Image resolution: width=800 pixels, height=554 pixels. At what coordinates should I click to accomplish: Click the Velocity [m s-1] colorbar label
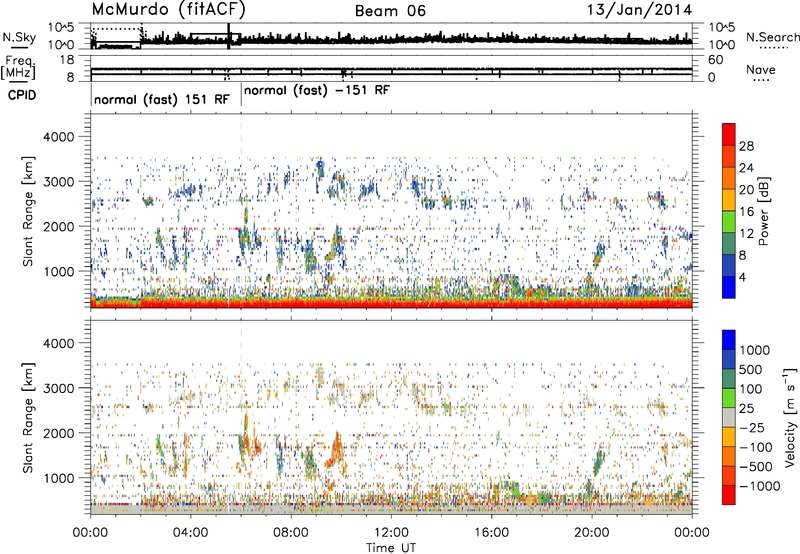click(x=790, y=417)
